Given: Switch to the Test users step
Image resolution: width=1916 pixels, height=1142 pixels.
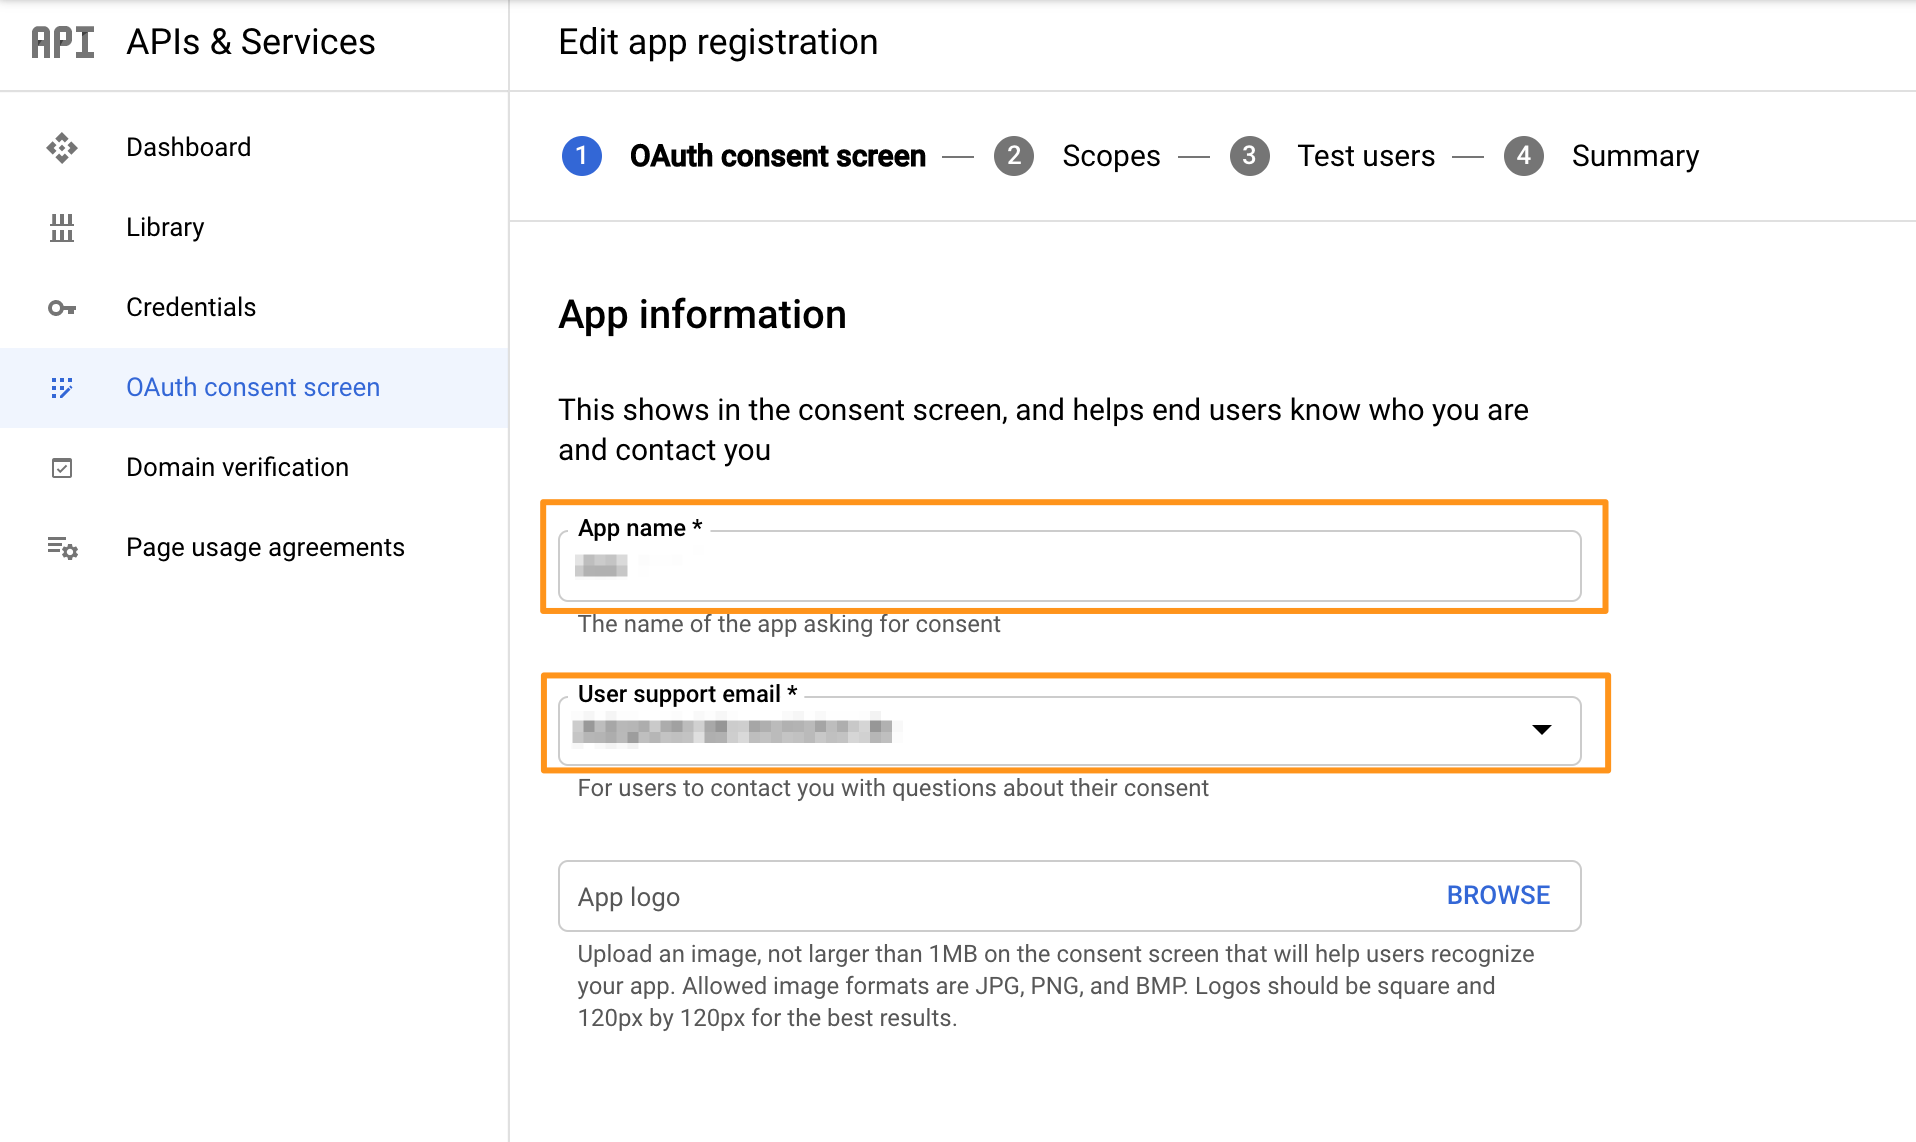Looking at the screenshot, I should 1366,156.
